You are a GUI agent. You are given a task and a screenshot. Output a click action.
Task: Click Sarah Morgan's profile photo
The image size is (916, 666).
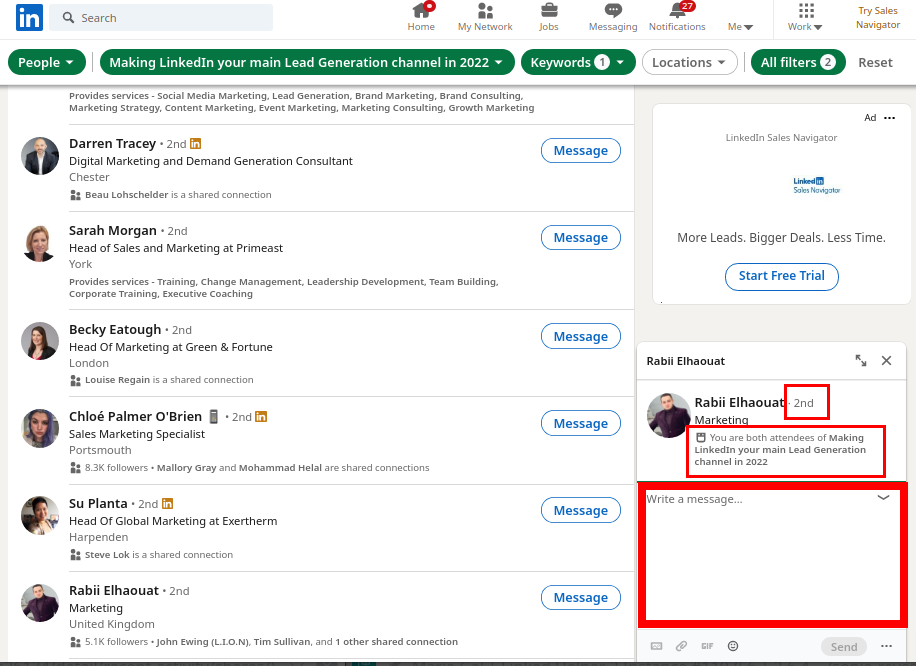pyautogui.click(x=40, y=243)
